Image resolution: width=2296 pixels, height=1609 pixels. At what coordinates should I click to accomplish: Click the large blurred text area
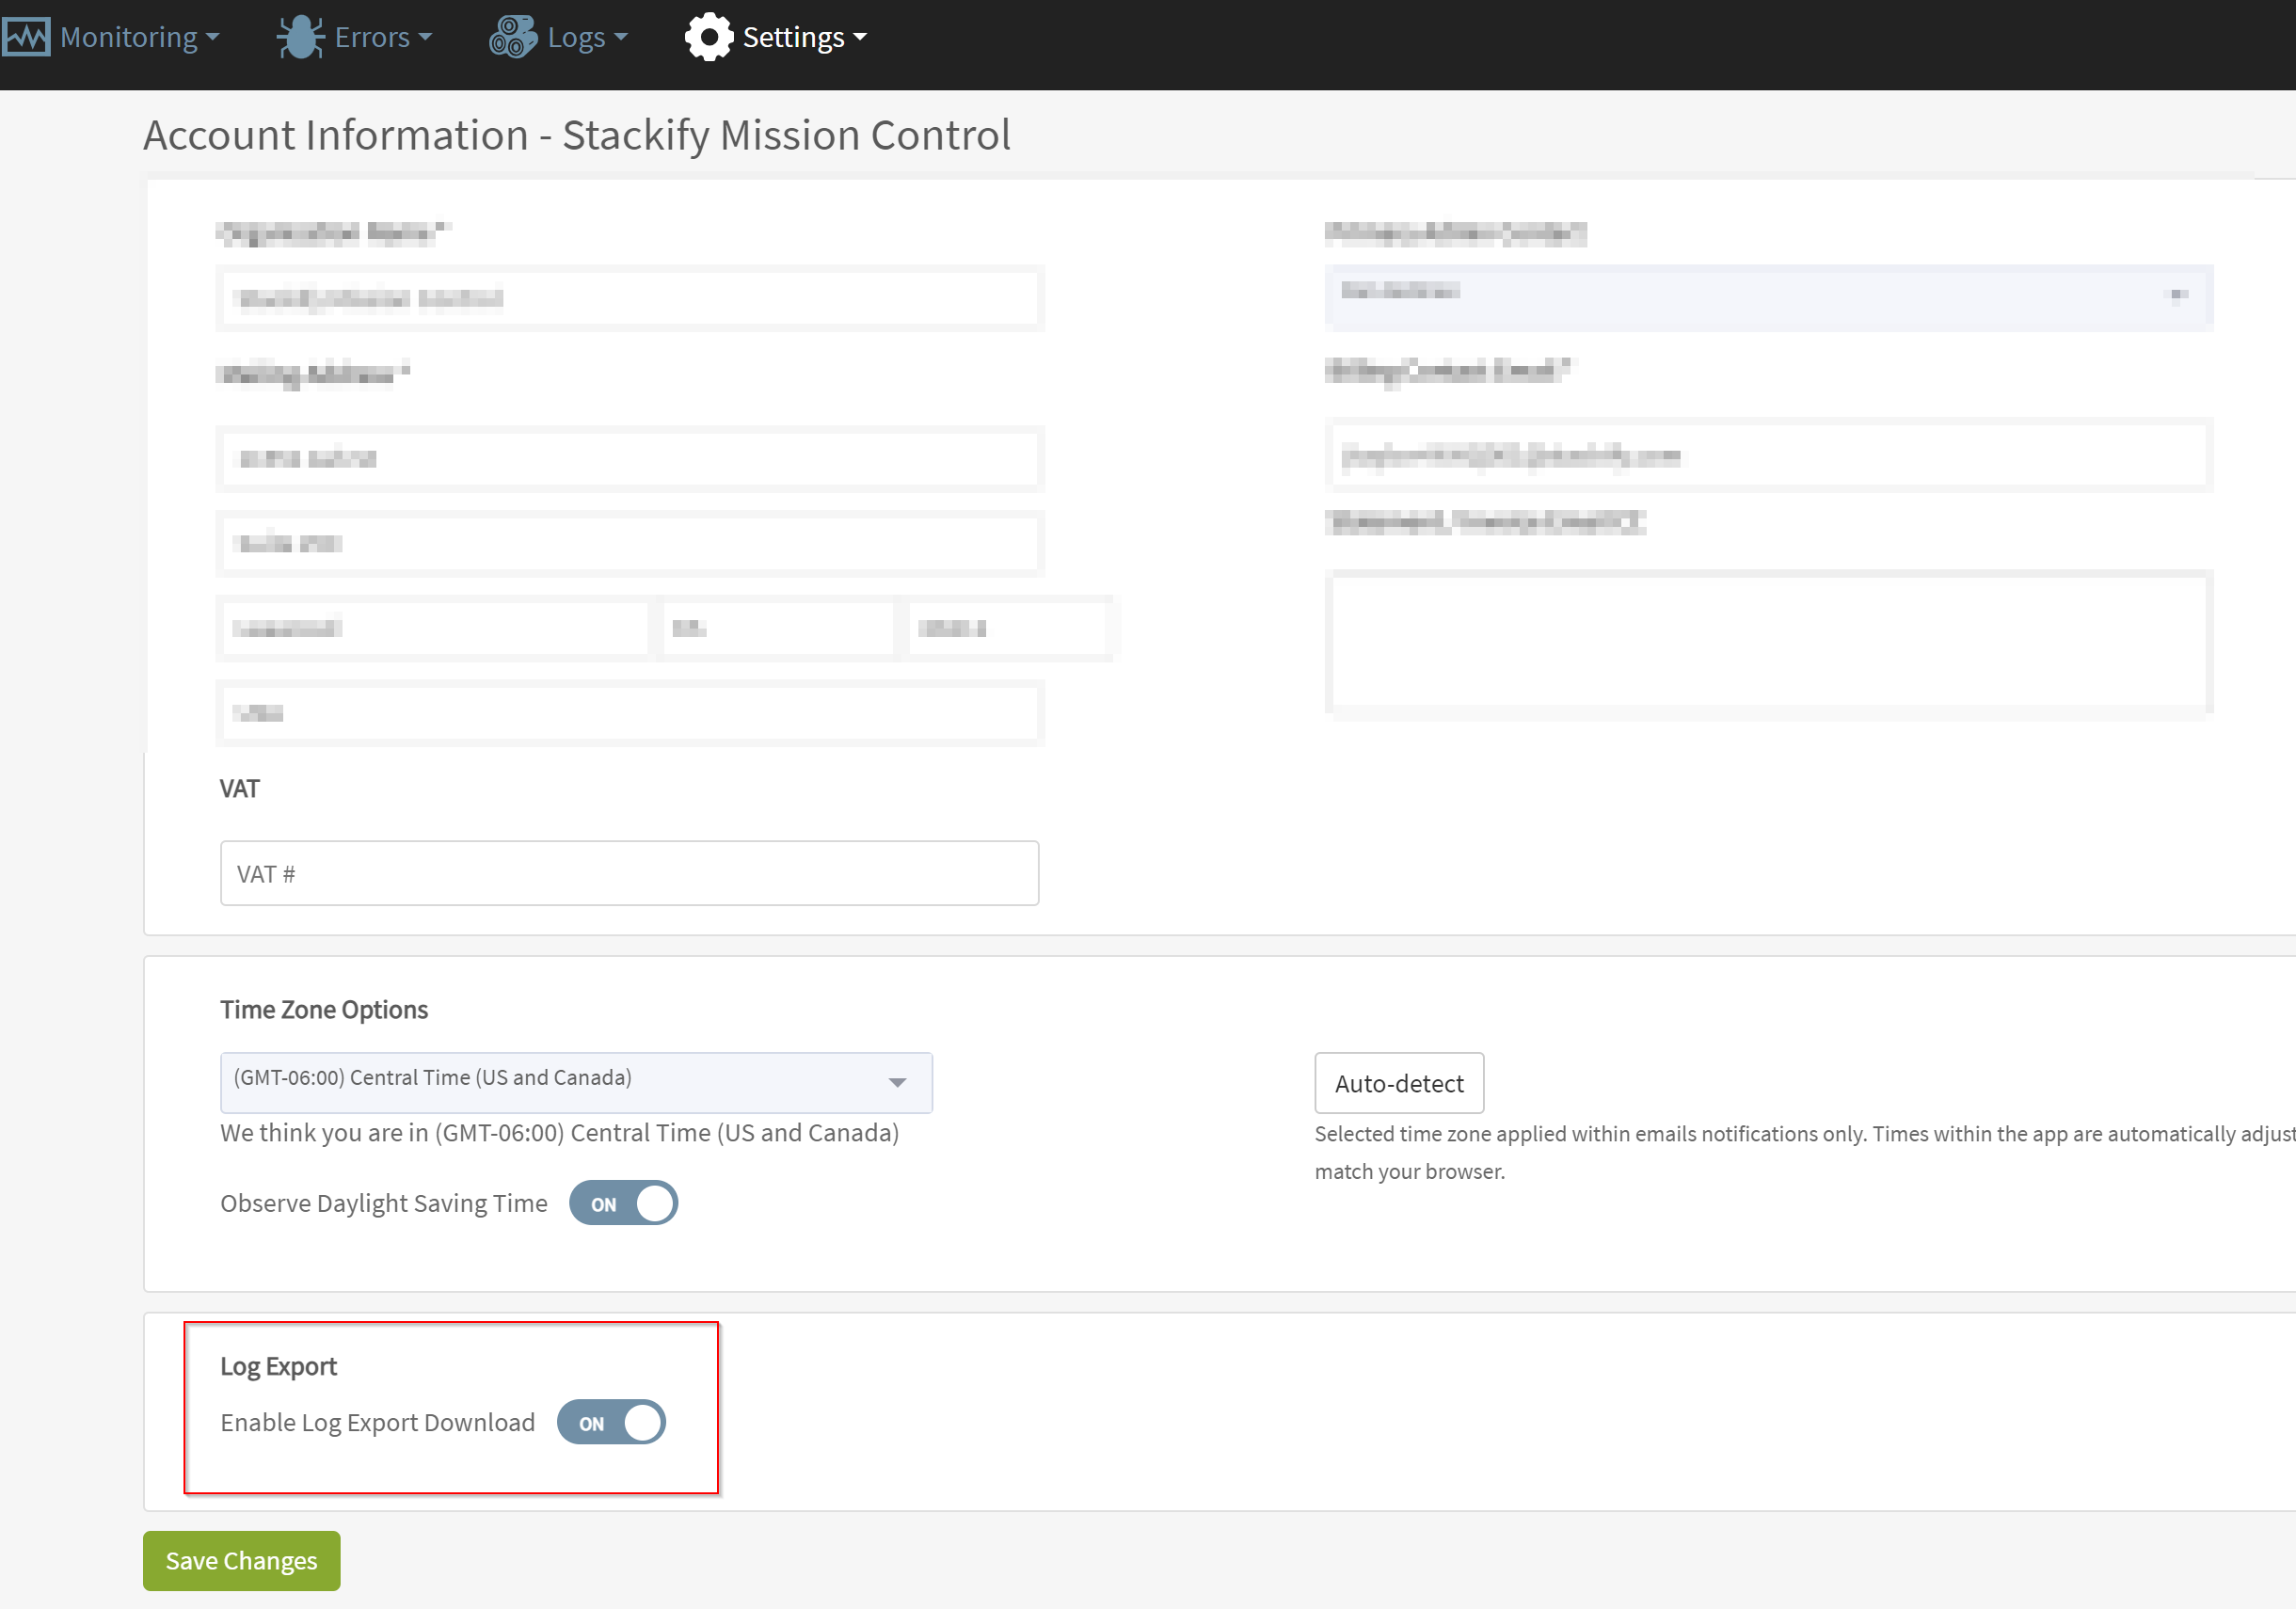click(x=1768, y=641)
